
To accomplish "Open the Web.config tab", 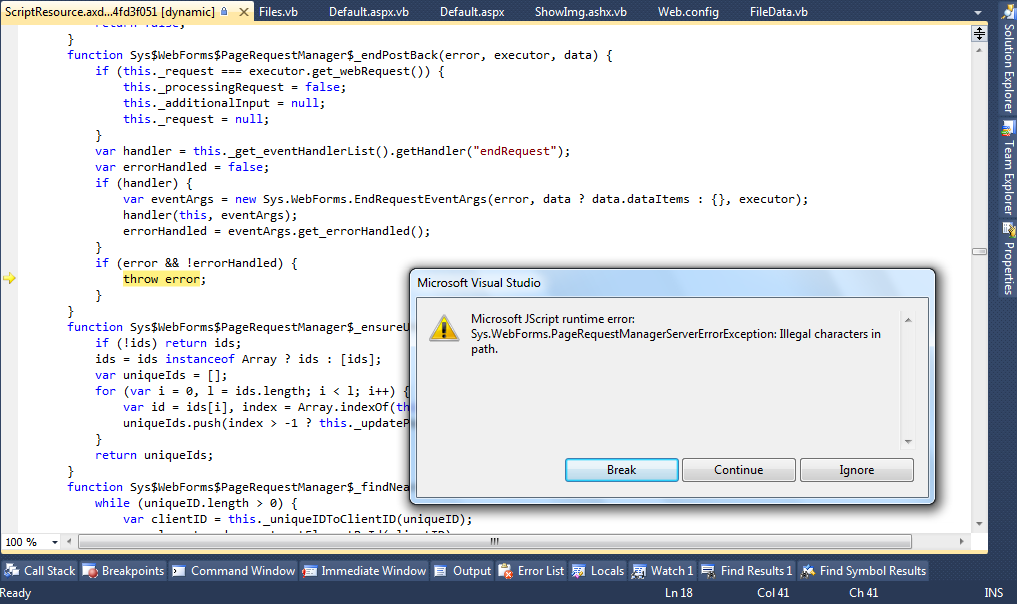I will [x=688, y=12].
